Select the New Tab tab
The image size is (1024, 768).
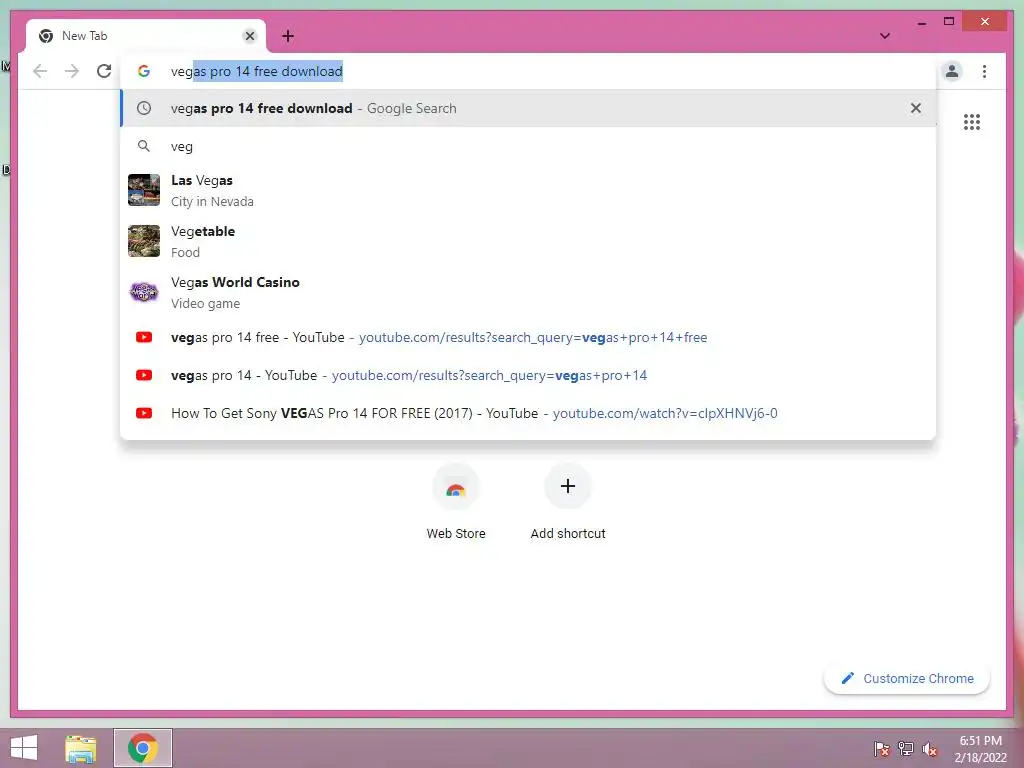(146, 36)
